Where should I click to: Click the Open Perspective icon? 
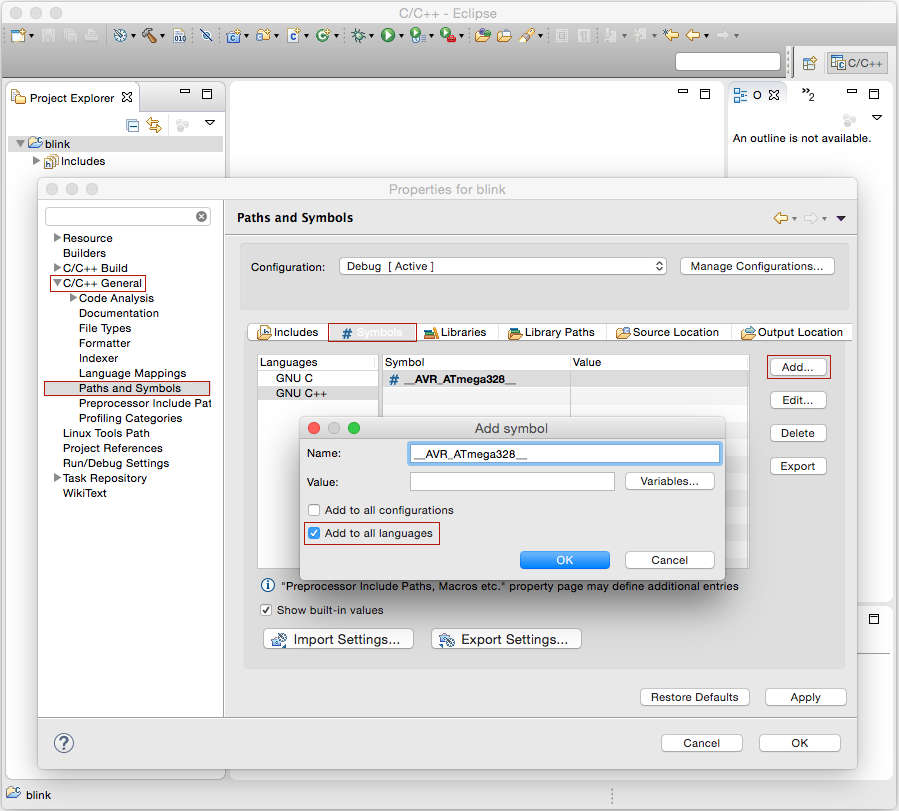click(x=809, y=63)
